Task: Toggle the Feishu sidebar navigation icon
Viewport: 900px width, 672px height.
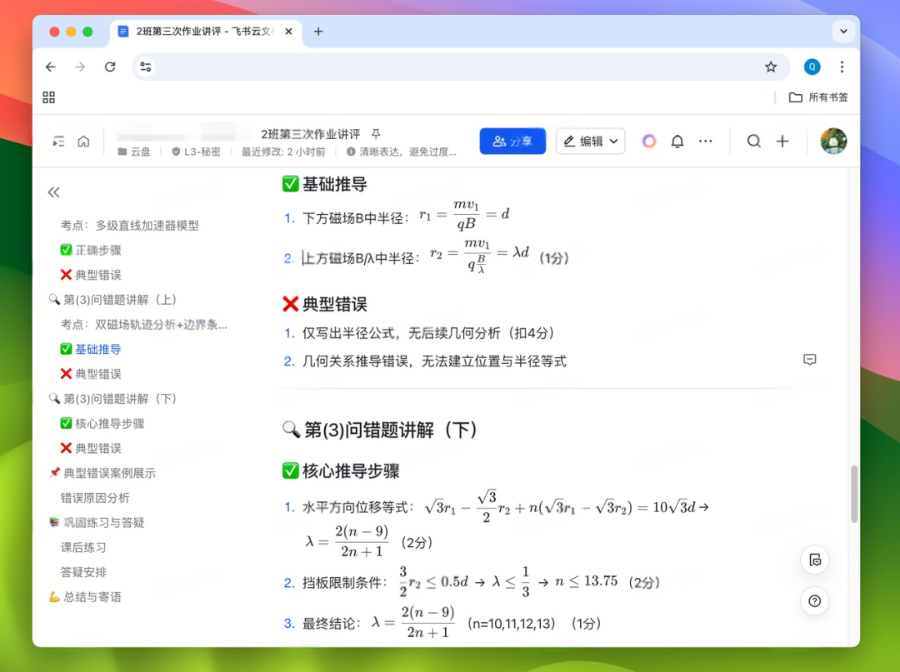Action: [x=59, y=141]
